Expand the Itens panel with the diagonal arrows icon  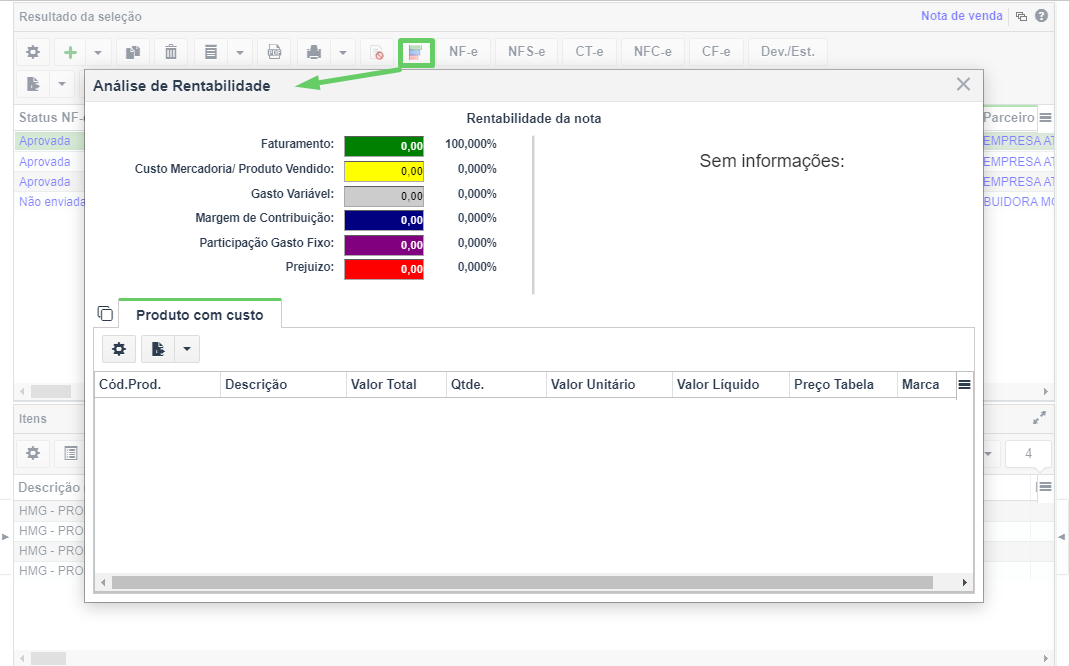coord(1039,418)
